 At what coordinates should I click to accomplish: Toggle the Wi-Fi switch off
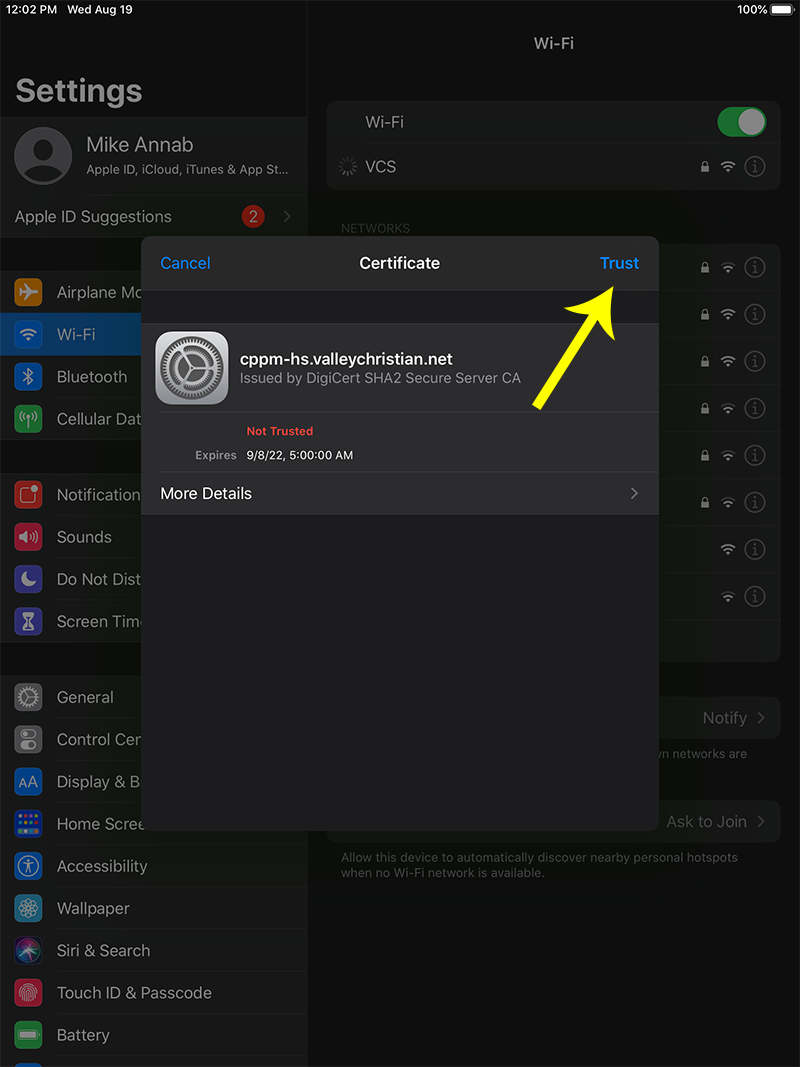[x=741, y=122]
